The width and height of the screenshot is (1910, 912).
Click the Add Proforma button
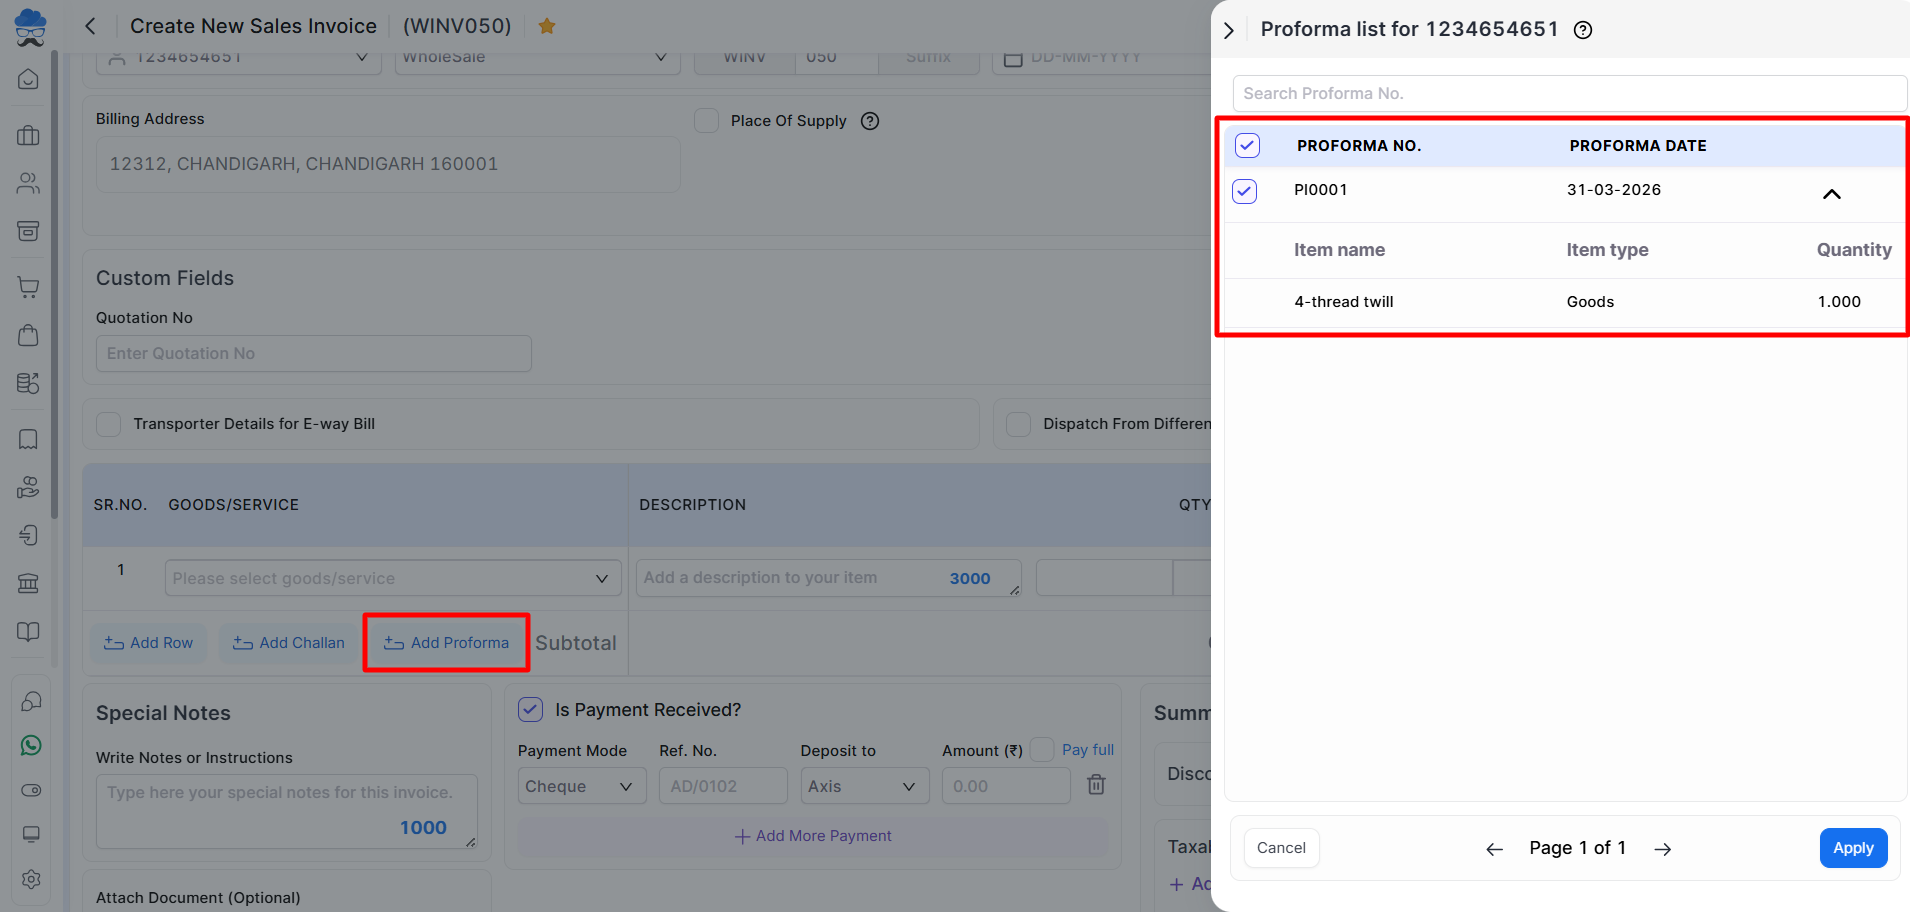click(446, 643)
